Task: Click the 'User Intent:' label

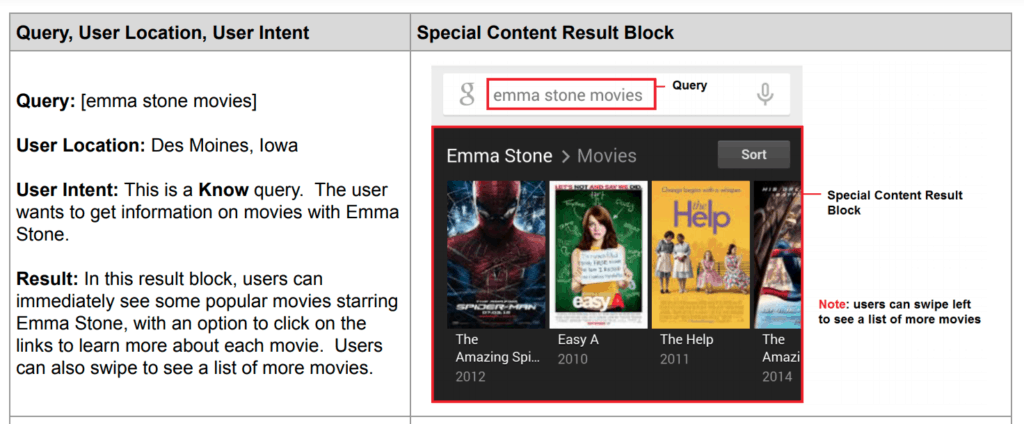Action: (x=67, y=190)
